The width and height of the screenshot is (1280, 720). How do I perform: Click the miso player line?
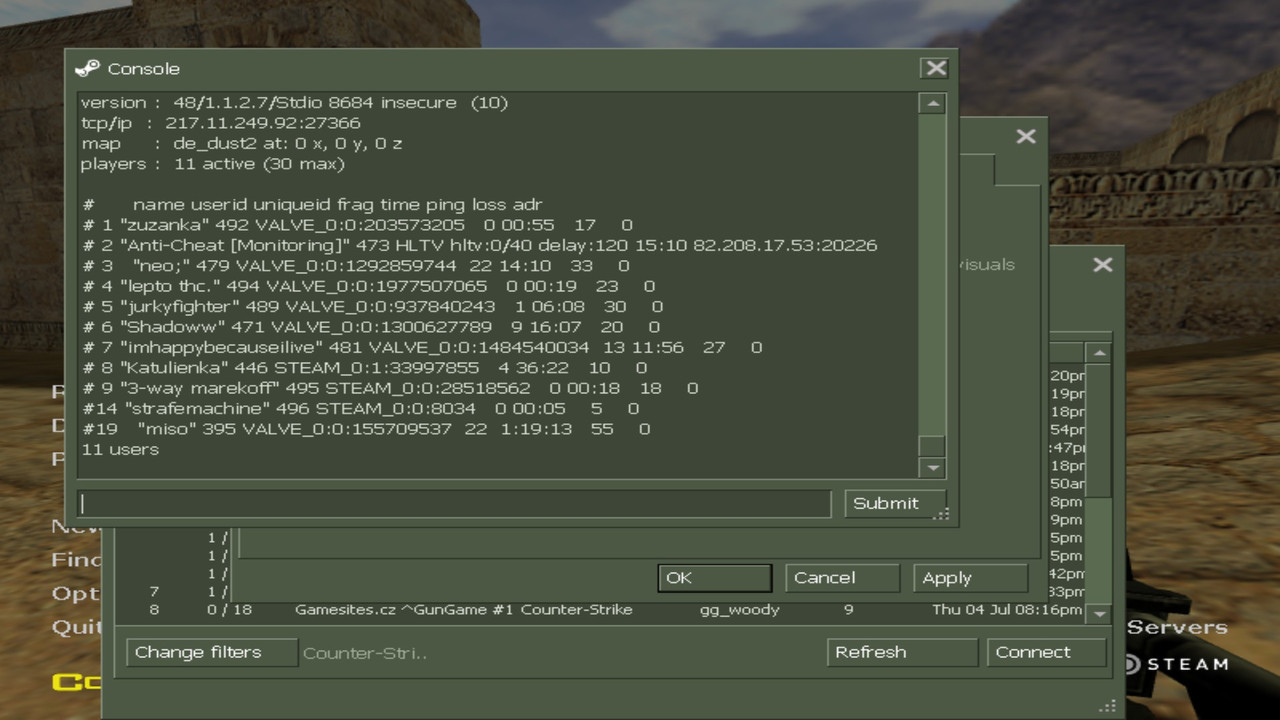(366, 429)
